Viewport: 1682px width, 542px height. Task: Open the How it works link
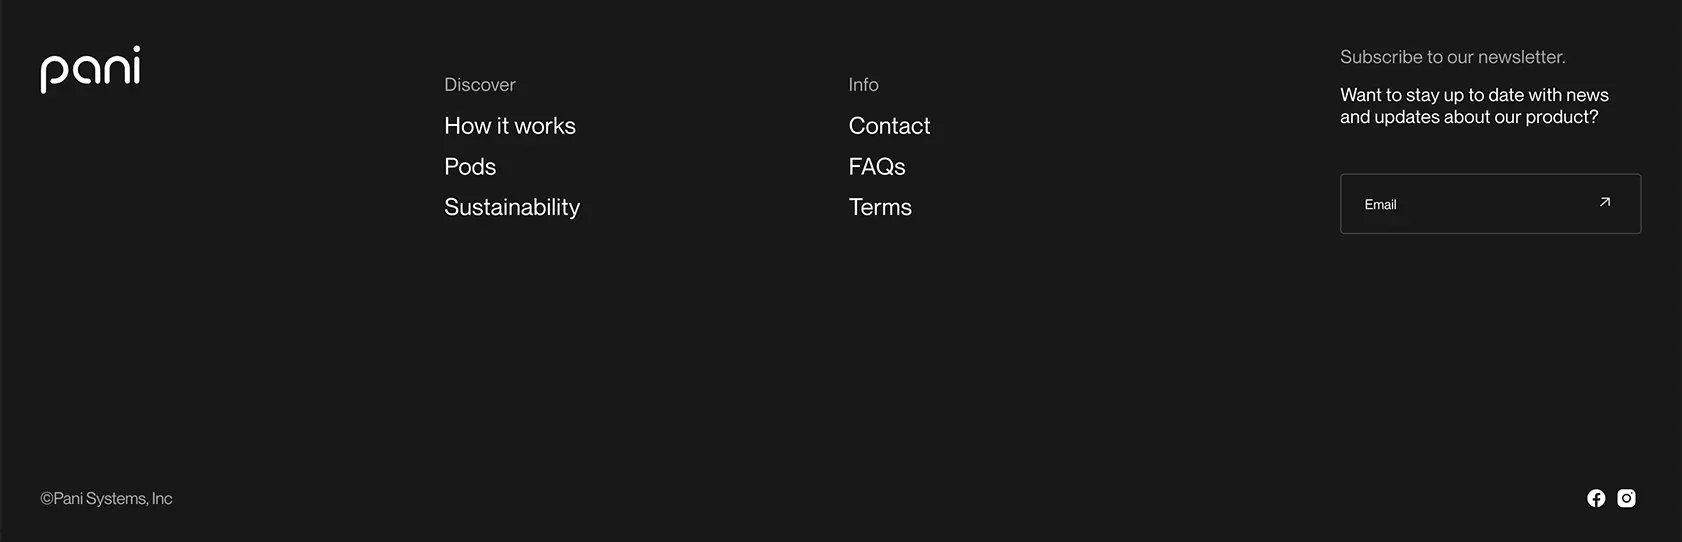pos(510,126)
